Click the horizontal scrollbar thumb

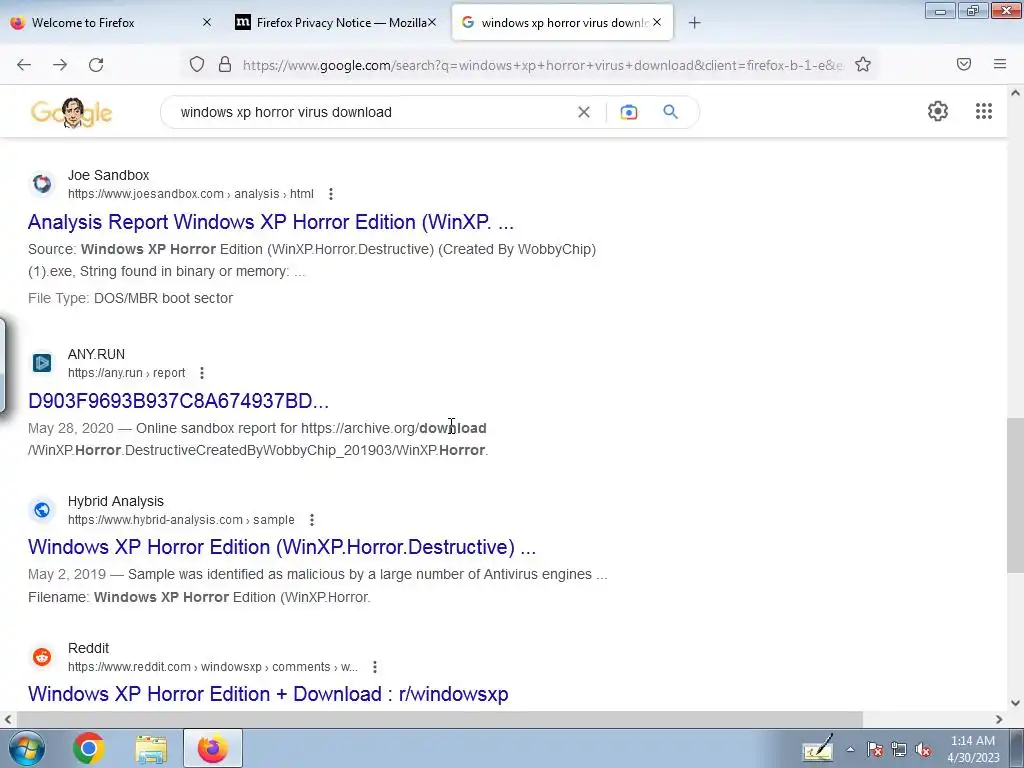tap(440, 719)
